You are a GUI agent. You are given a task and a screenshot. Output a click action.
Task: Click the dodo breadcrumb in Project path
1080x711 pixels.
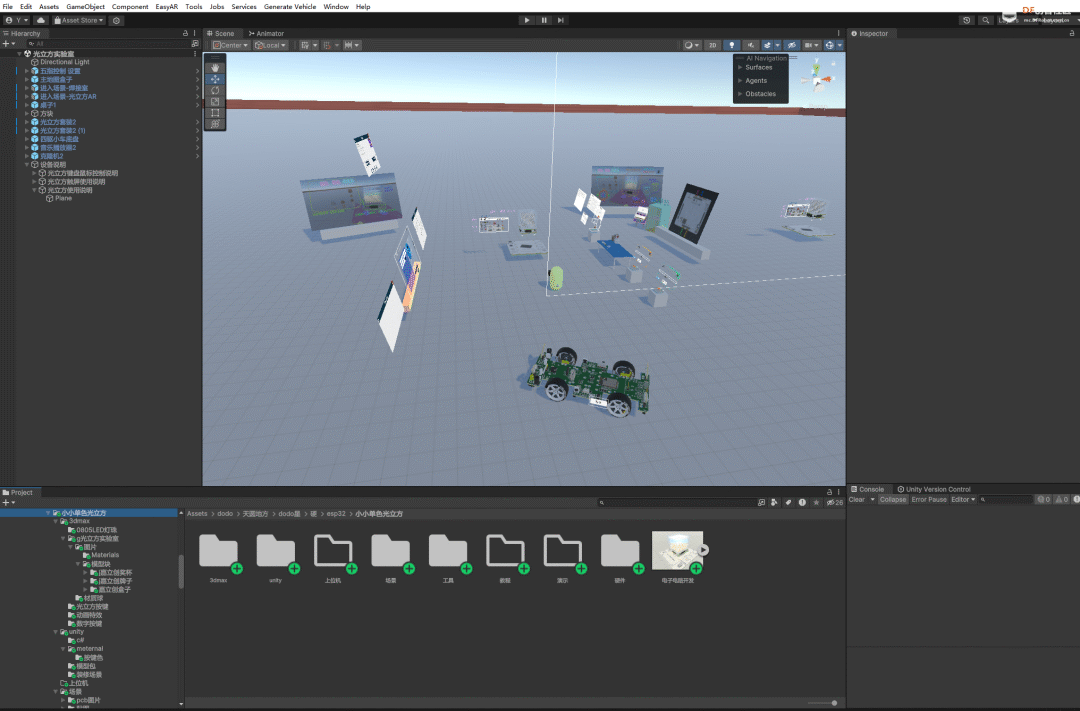coord(225,514)
